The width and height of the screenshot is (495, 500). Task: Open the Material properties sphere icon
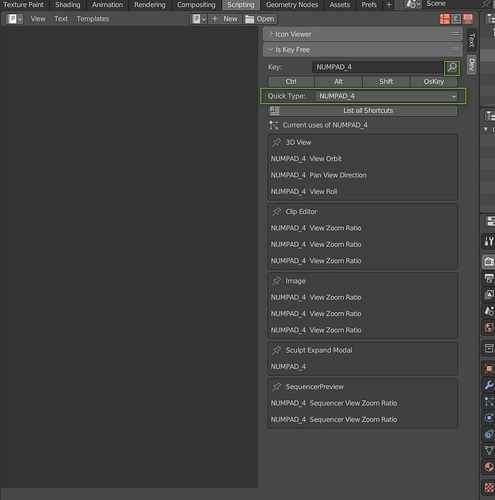coord(489,467)
